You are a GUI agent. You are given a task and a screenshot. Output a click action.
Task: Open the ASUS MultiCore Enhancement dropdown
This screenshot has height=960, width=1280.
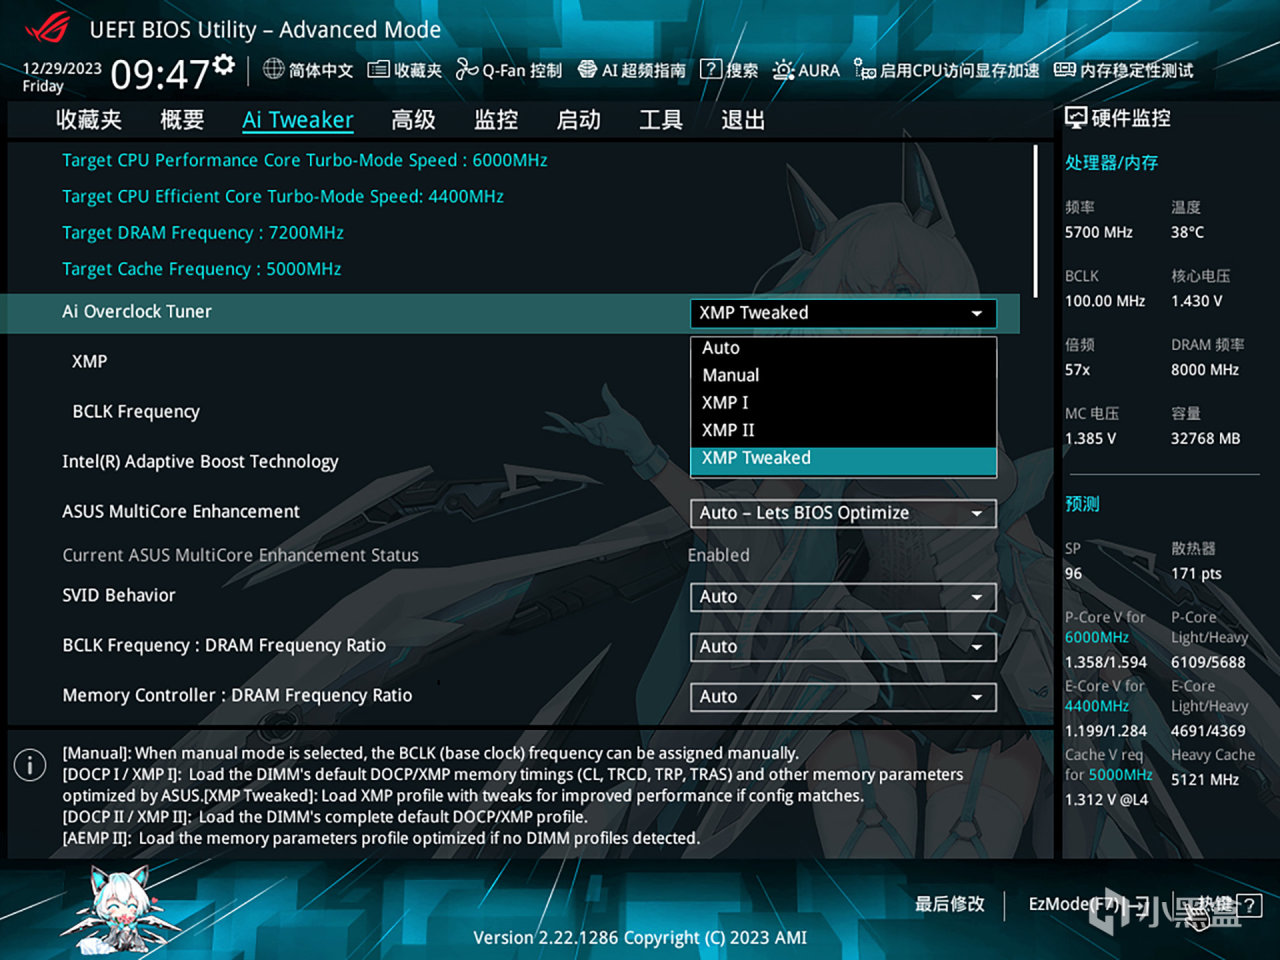(x=843, y=513)
